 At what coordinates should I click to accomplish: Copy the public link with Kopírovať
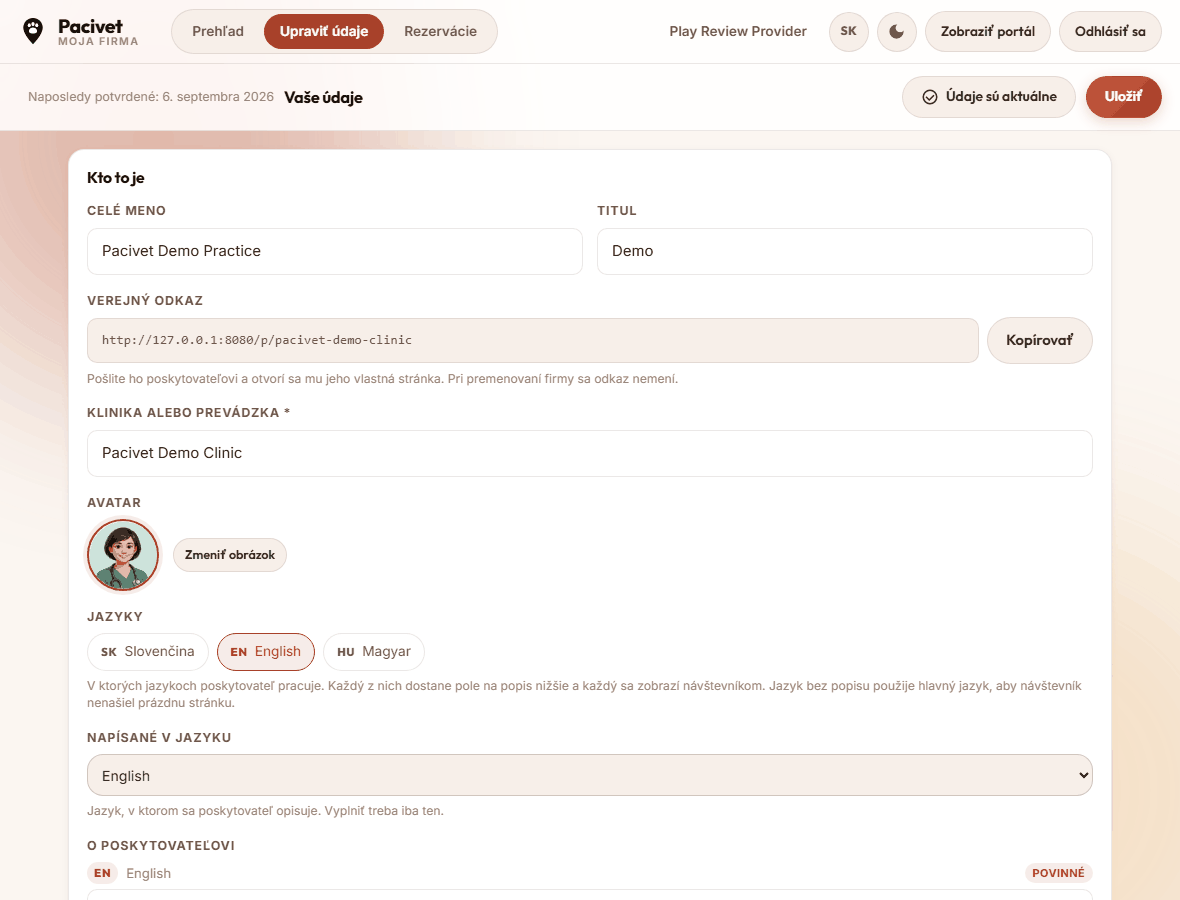(x=1039, y=340)
